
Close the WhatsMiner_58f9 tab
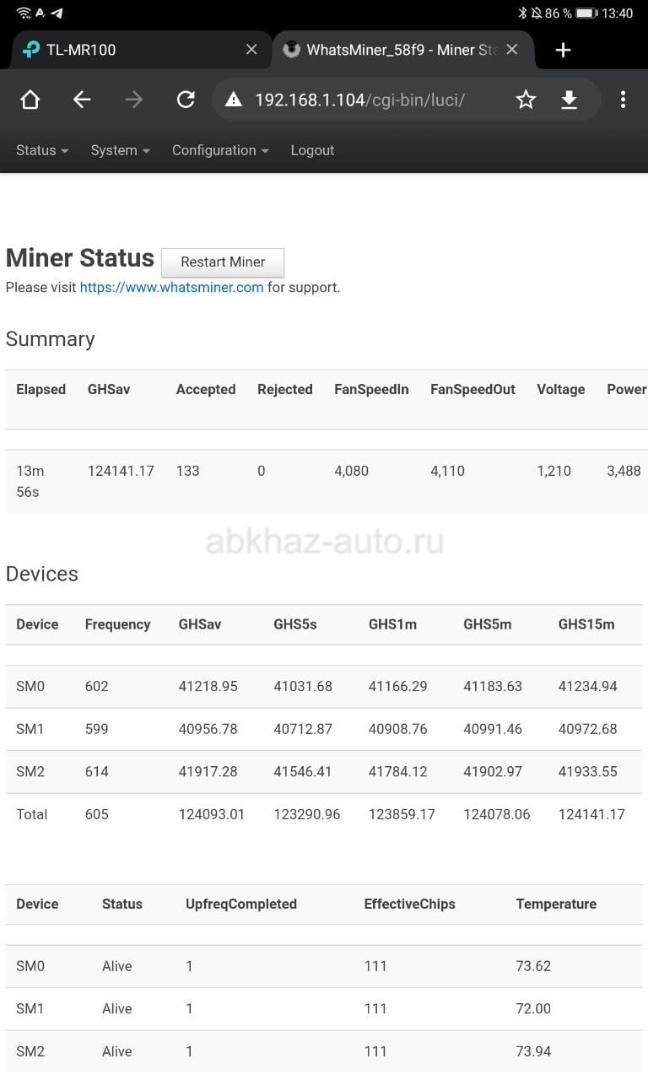pos(512,50)
